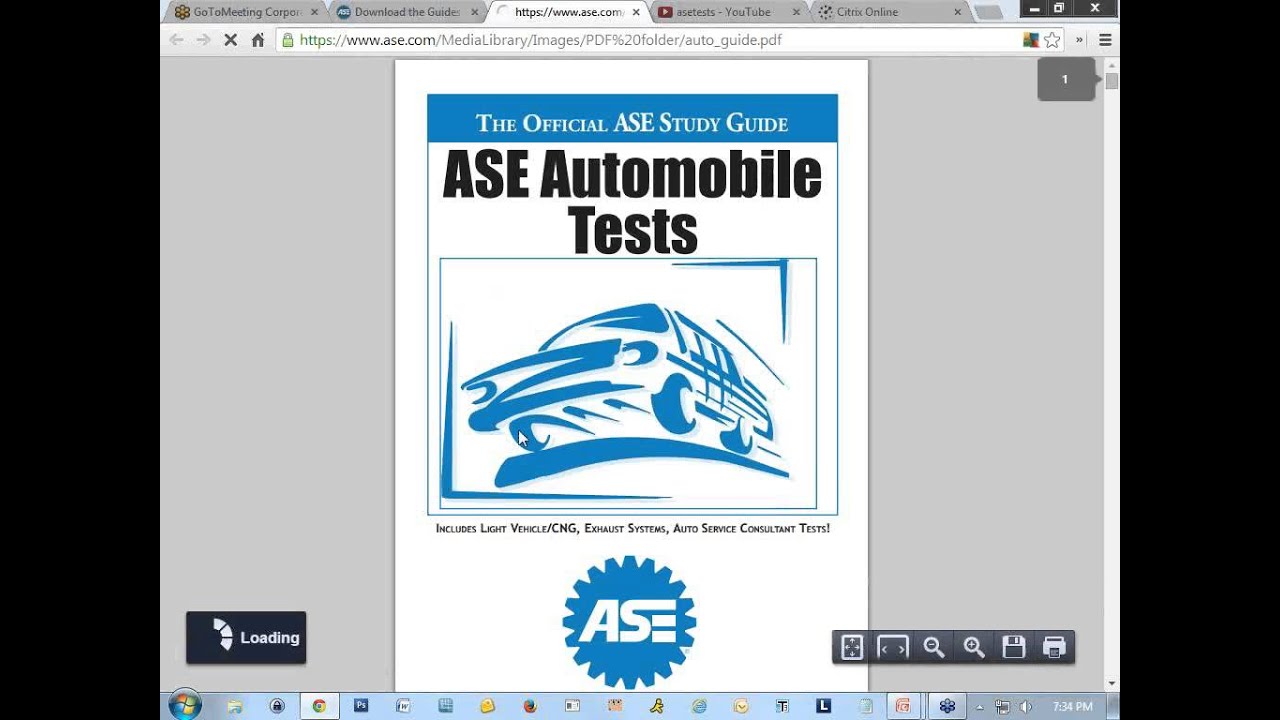Click scrollbar up arrow
1280x720 pixels.
1111,64
